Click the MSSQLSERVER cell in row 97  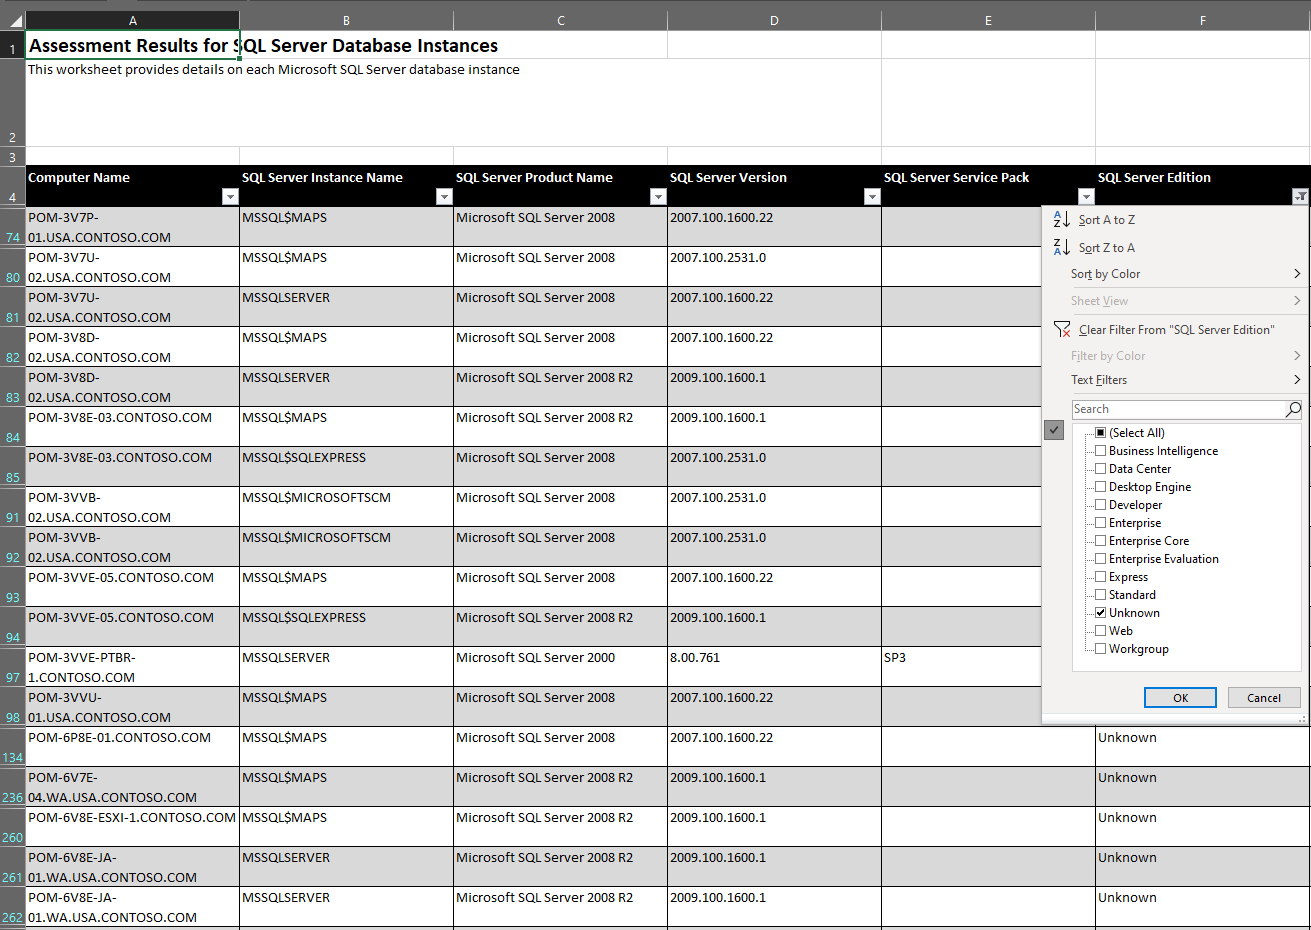(346, 667)
